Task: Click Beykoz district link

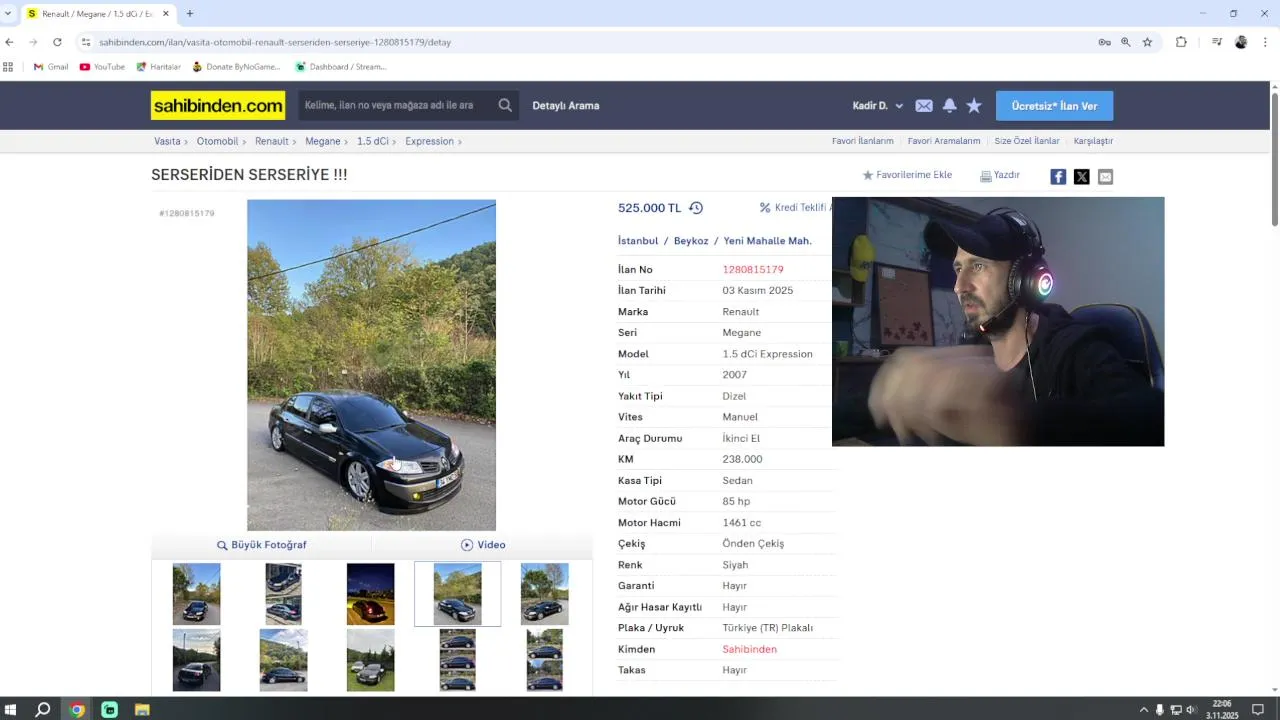Action: 691,241
